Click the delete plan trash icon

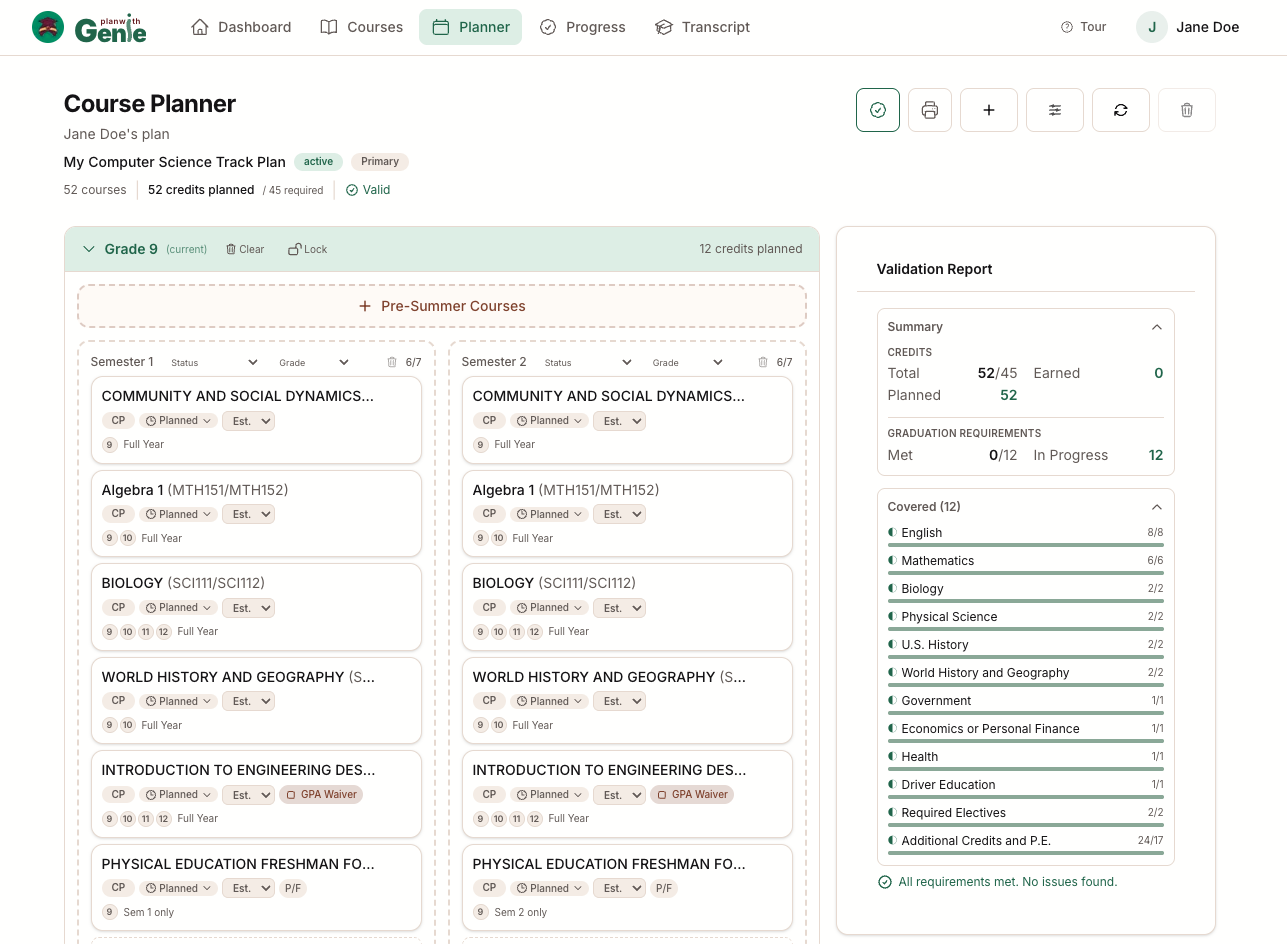click(x=1187, y=110)
